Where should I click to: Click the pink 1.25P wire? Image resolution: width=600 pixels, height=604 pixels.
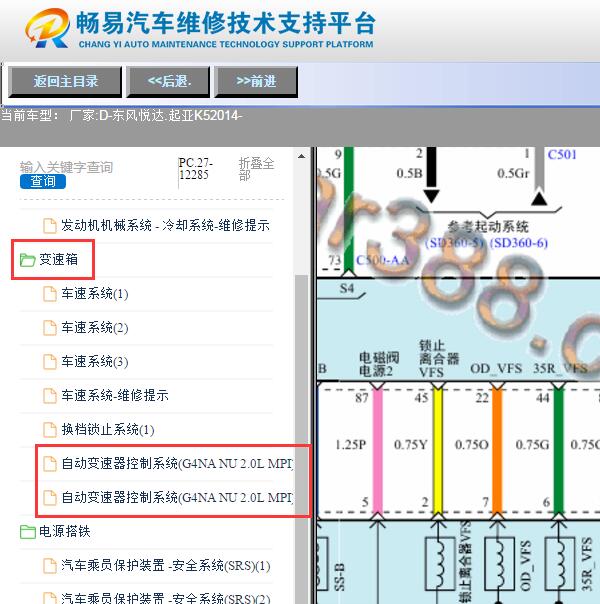pos(377,451)
